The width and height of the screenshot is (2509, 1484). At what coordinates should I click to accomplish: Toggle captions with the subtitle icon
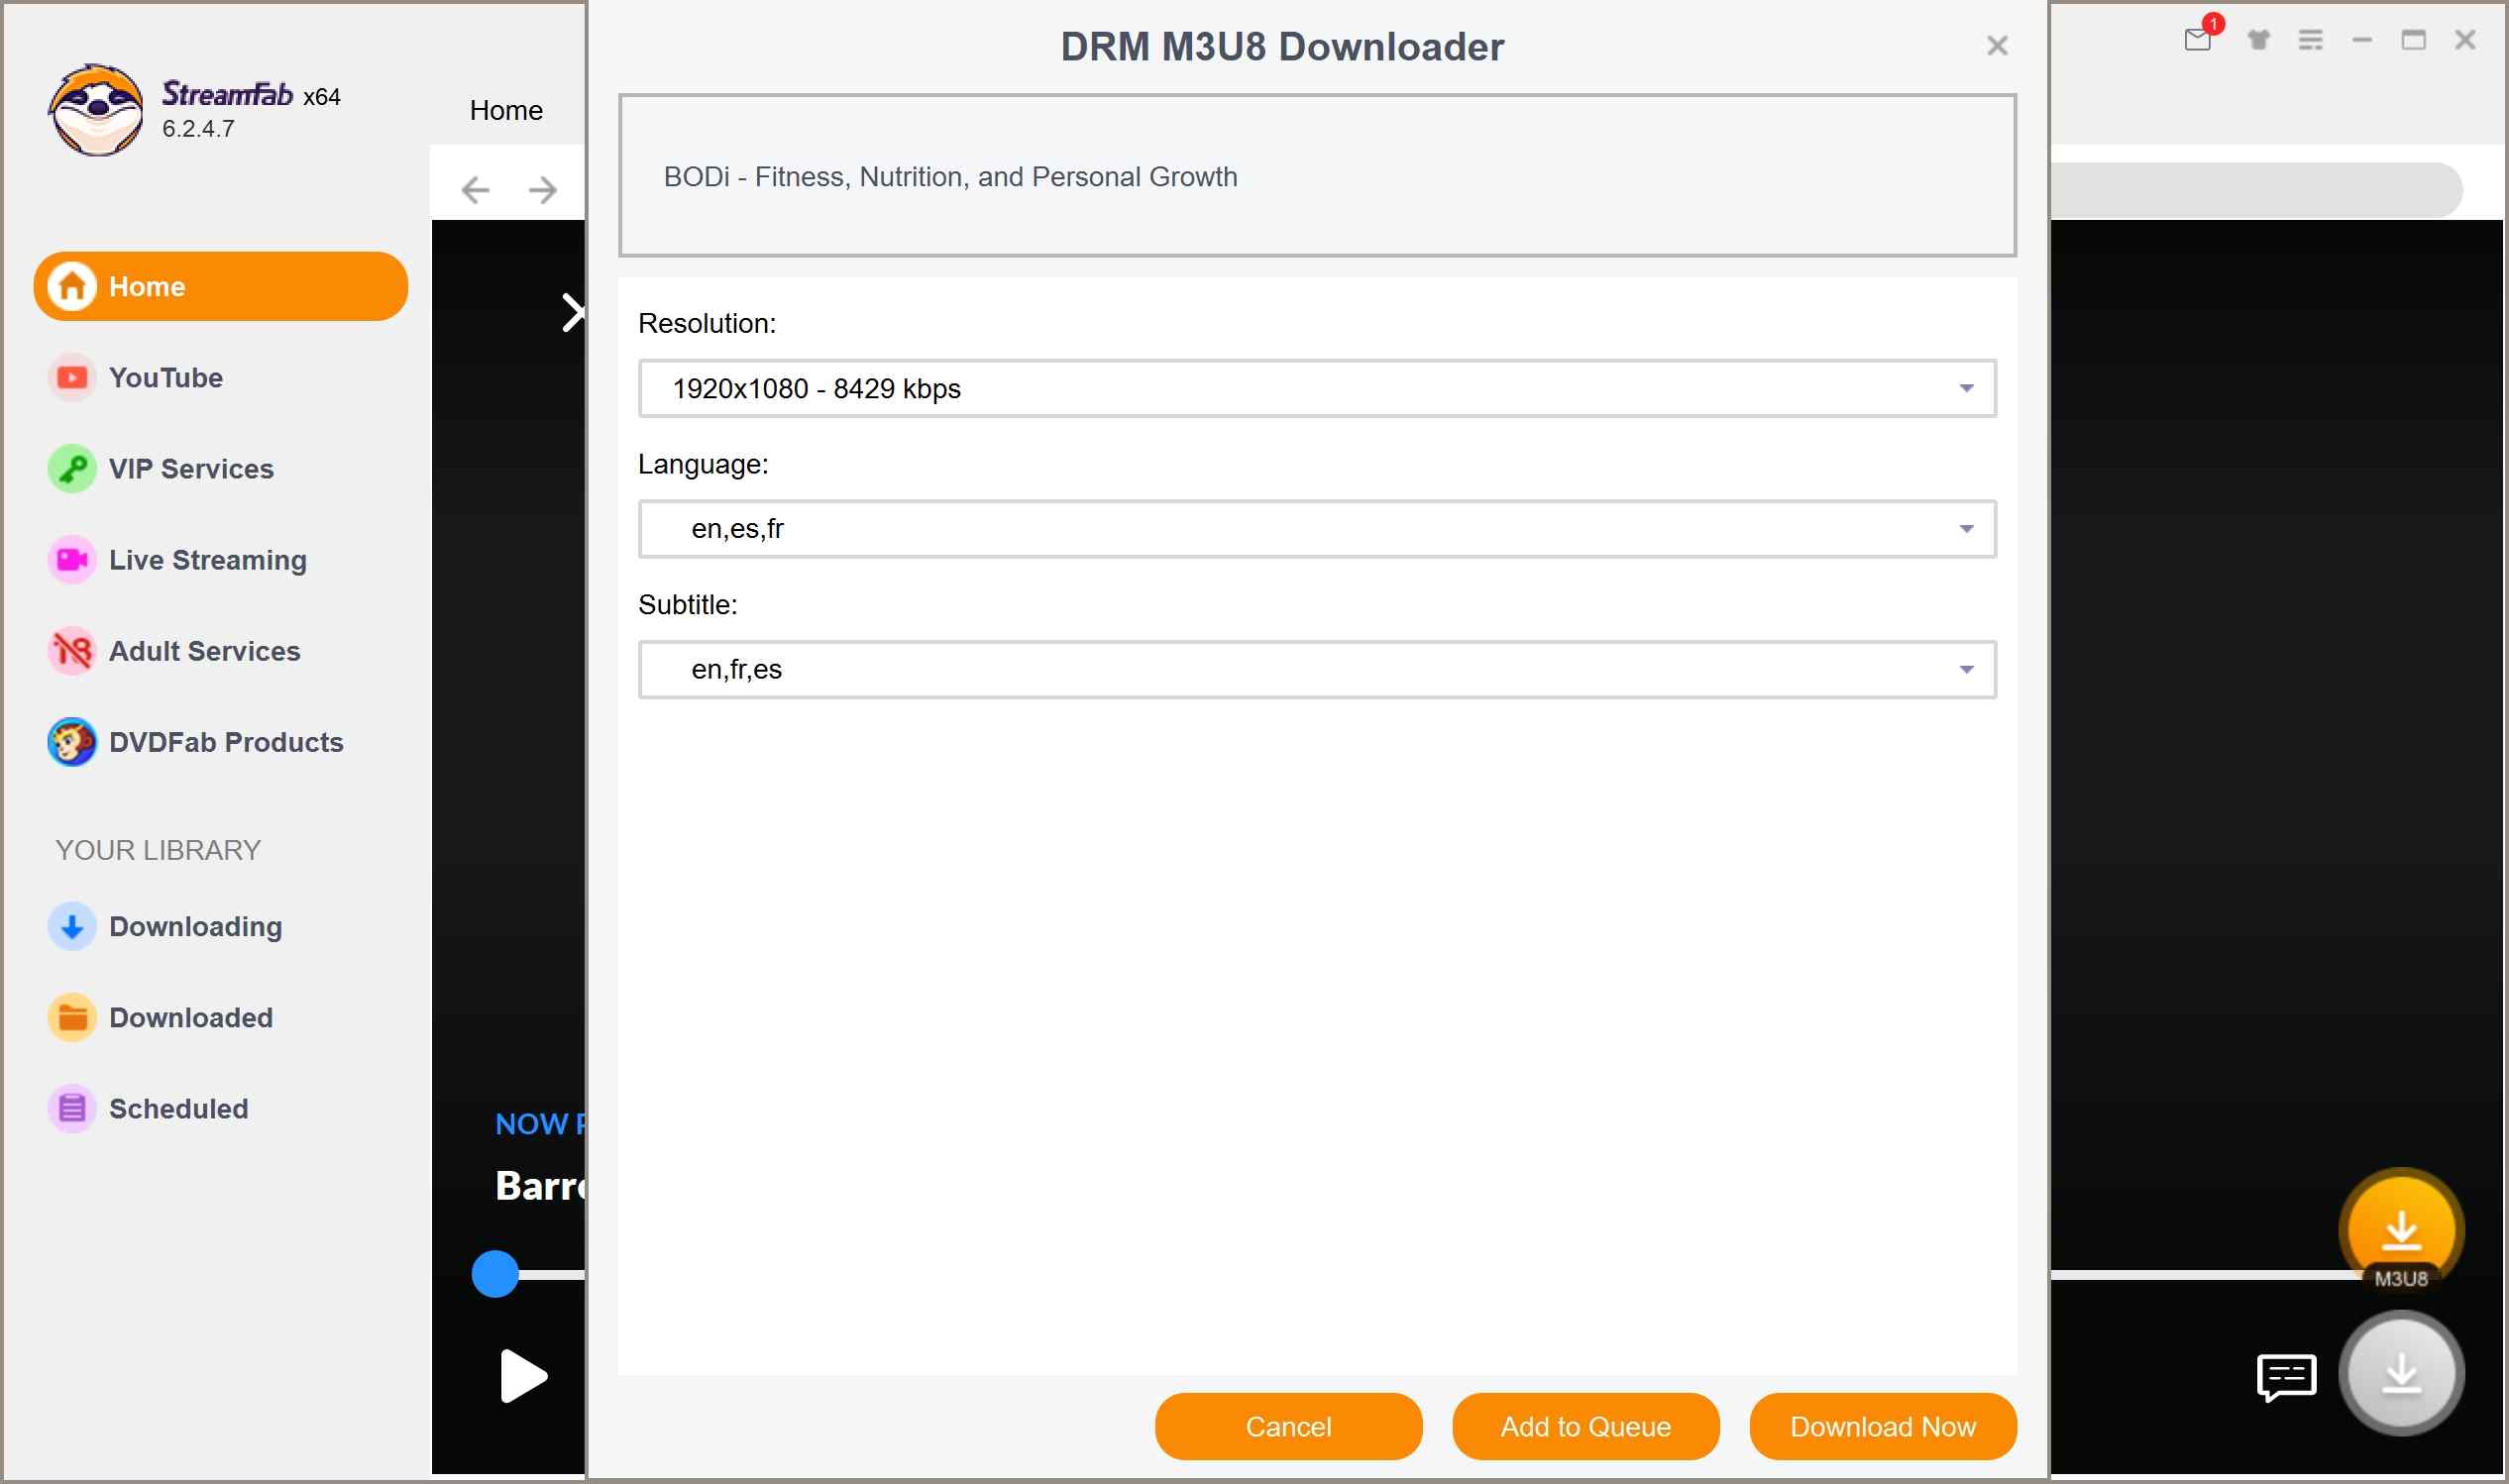(2286, 1379)
